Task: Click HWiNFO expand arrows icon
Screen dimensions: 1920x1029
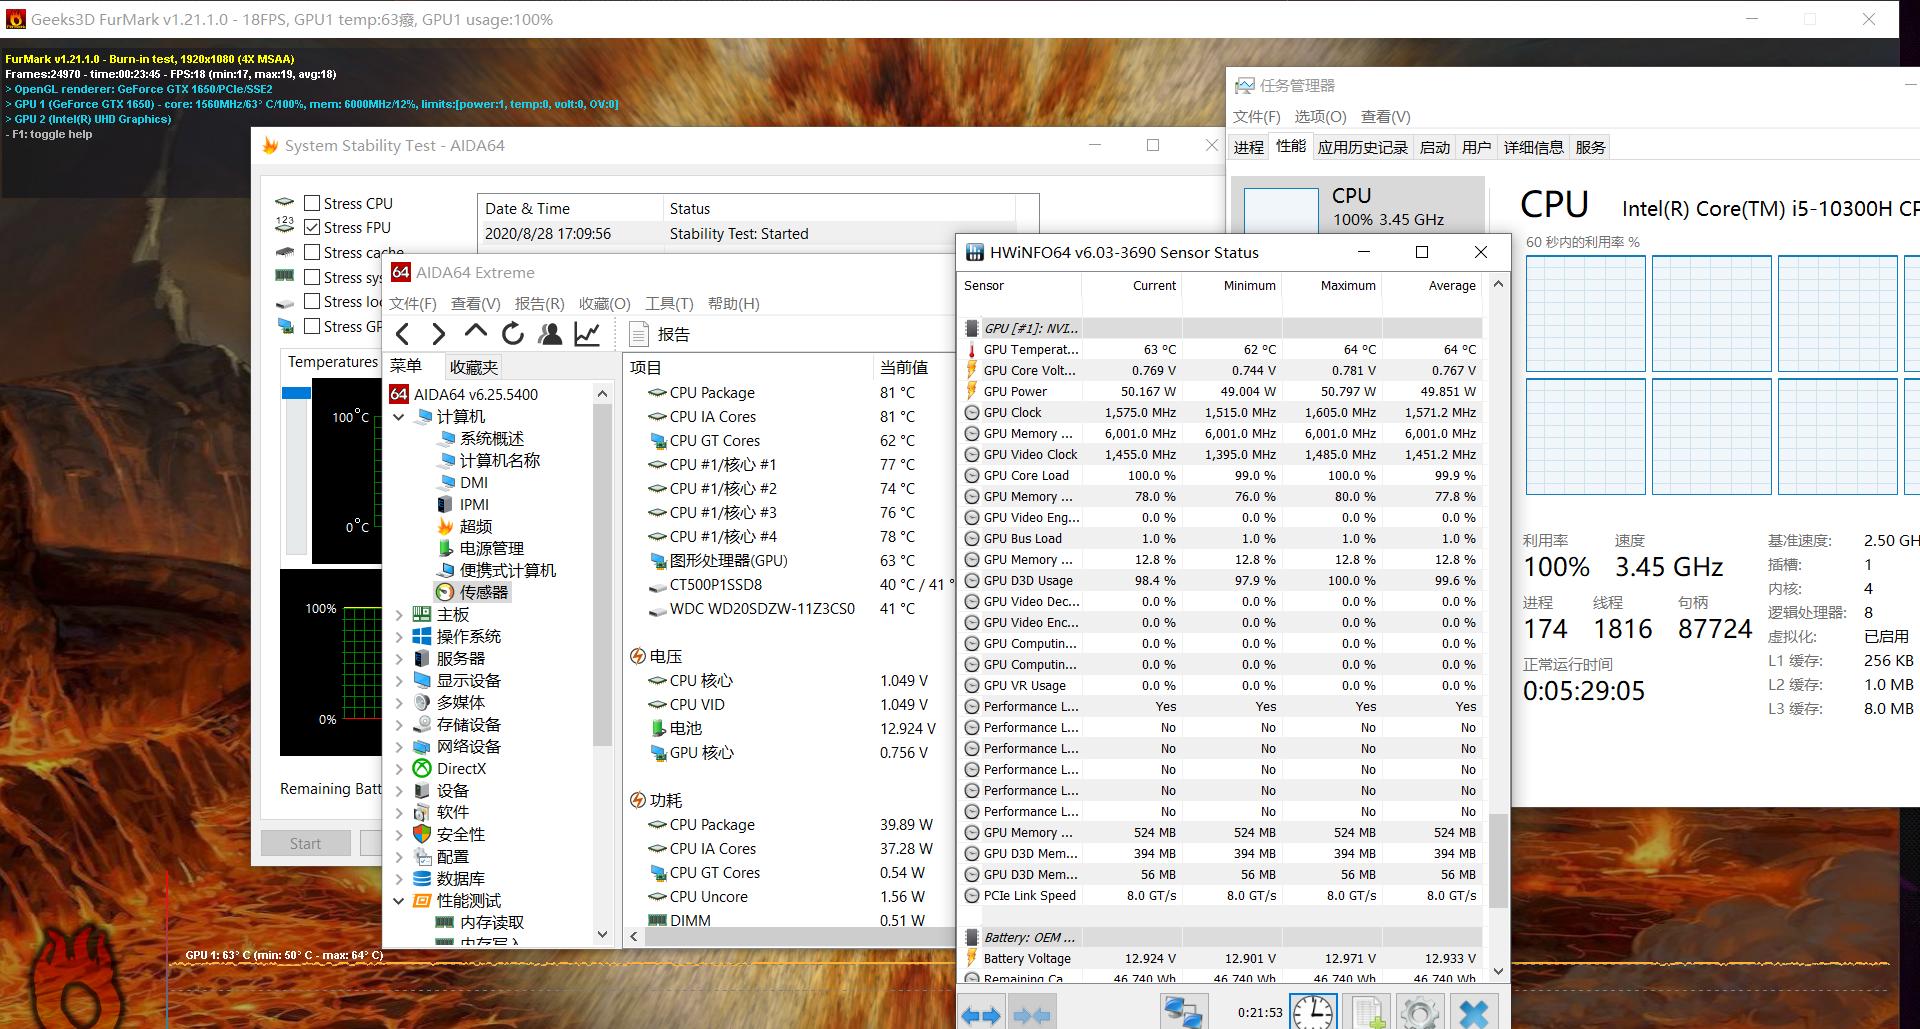Action: click(x=981, y=1015)
